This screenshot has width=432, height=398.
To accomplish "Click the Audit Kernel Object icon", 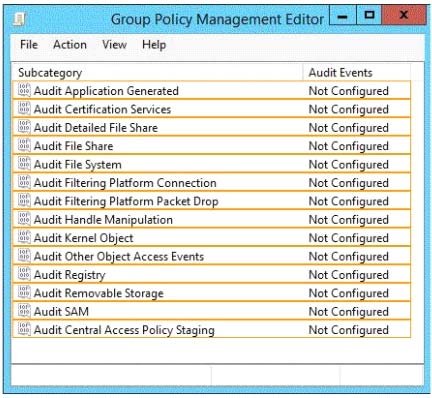I will click(x=24, y=237).
